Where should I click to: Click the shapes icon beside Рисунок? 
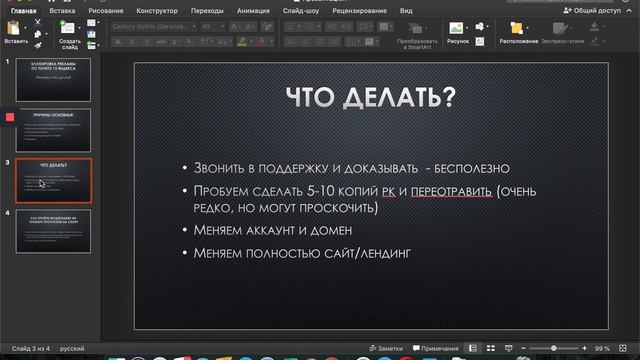480,27
